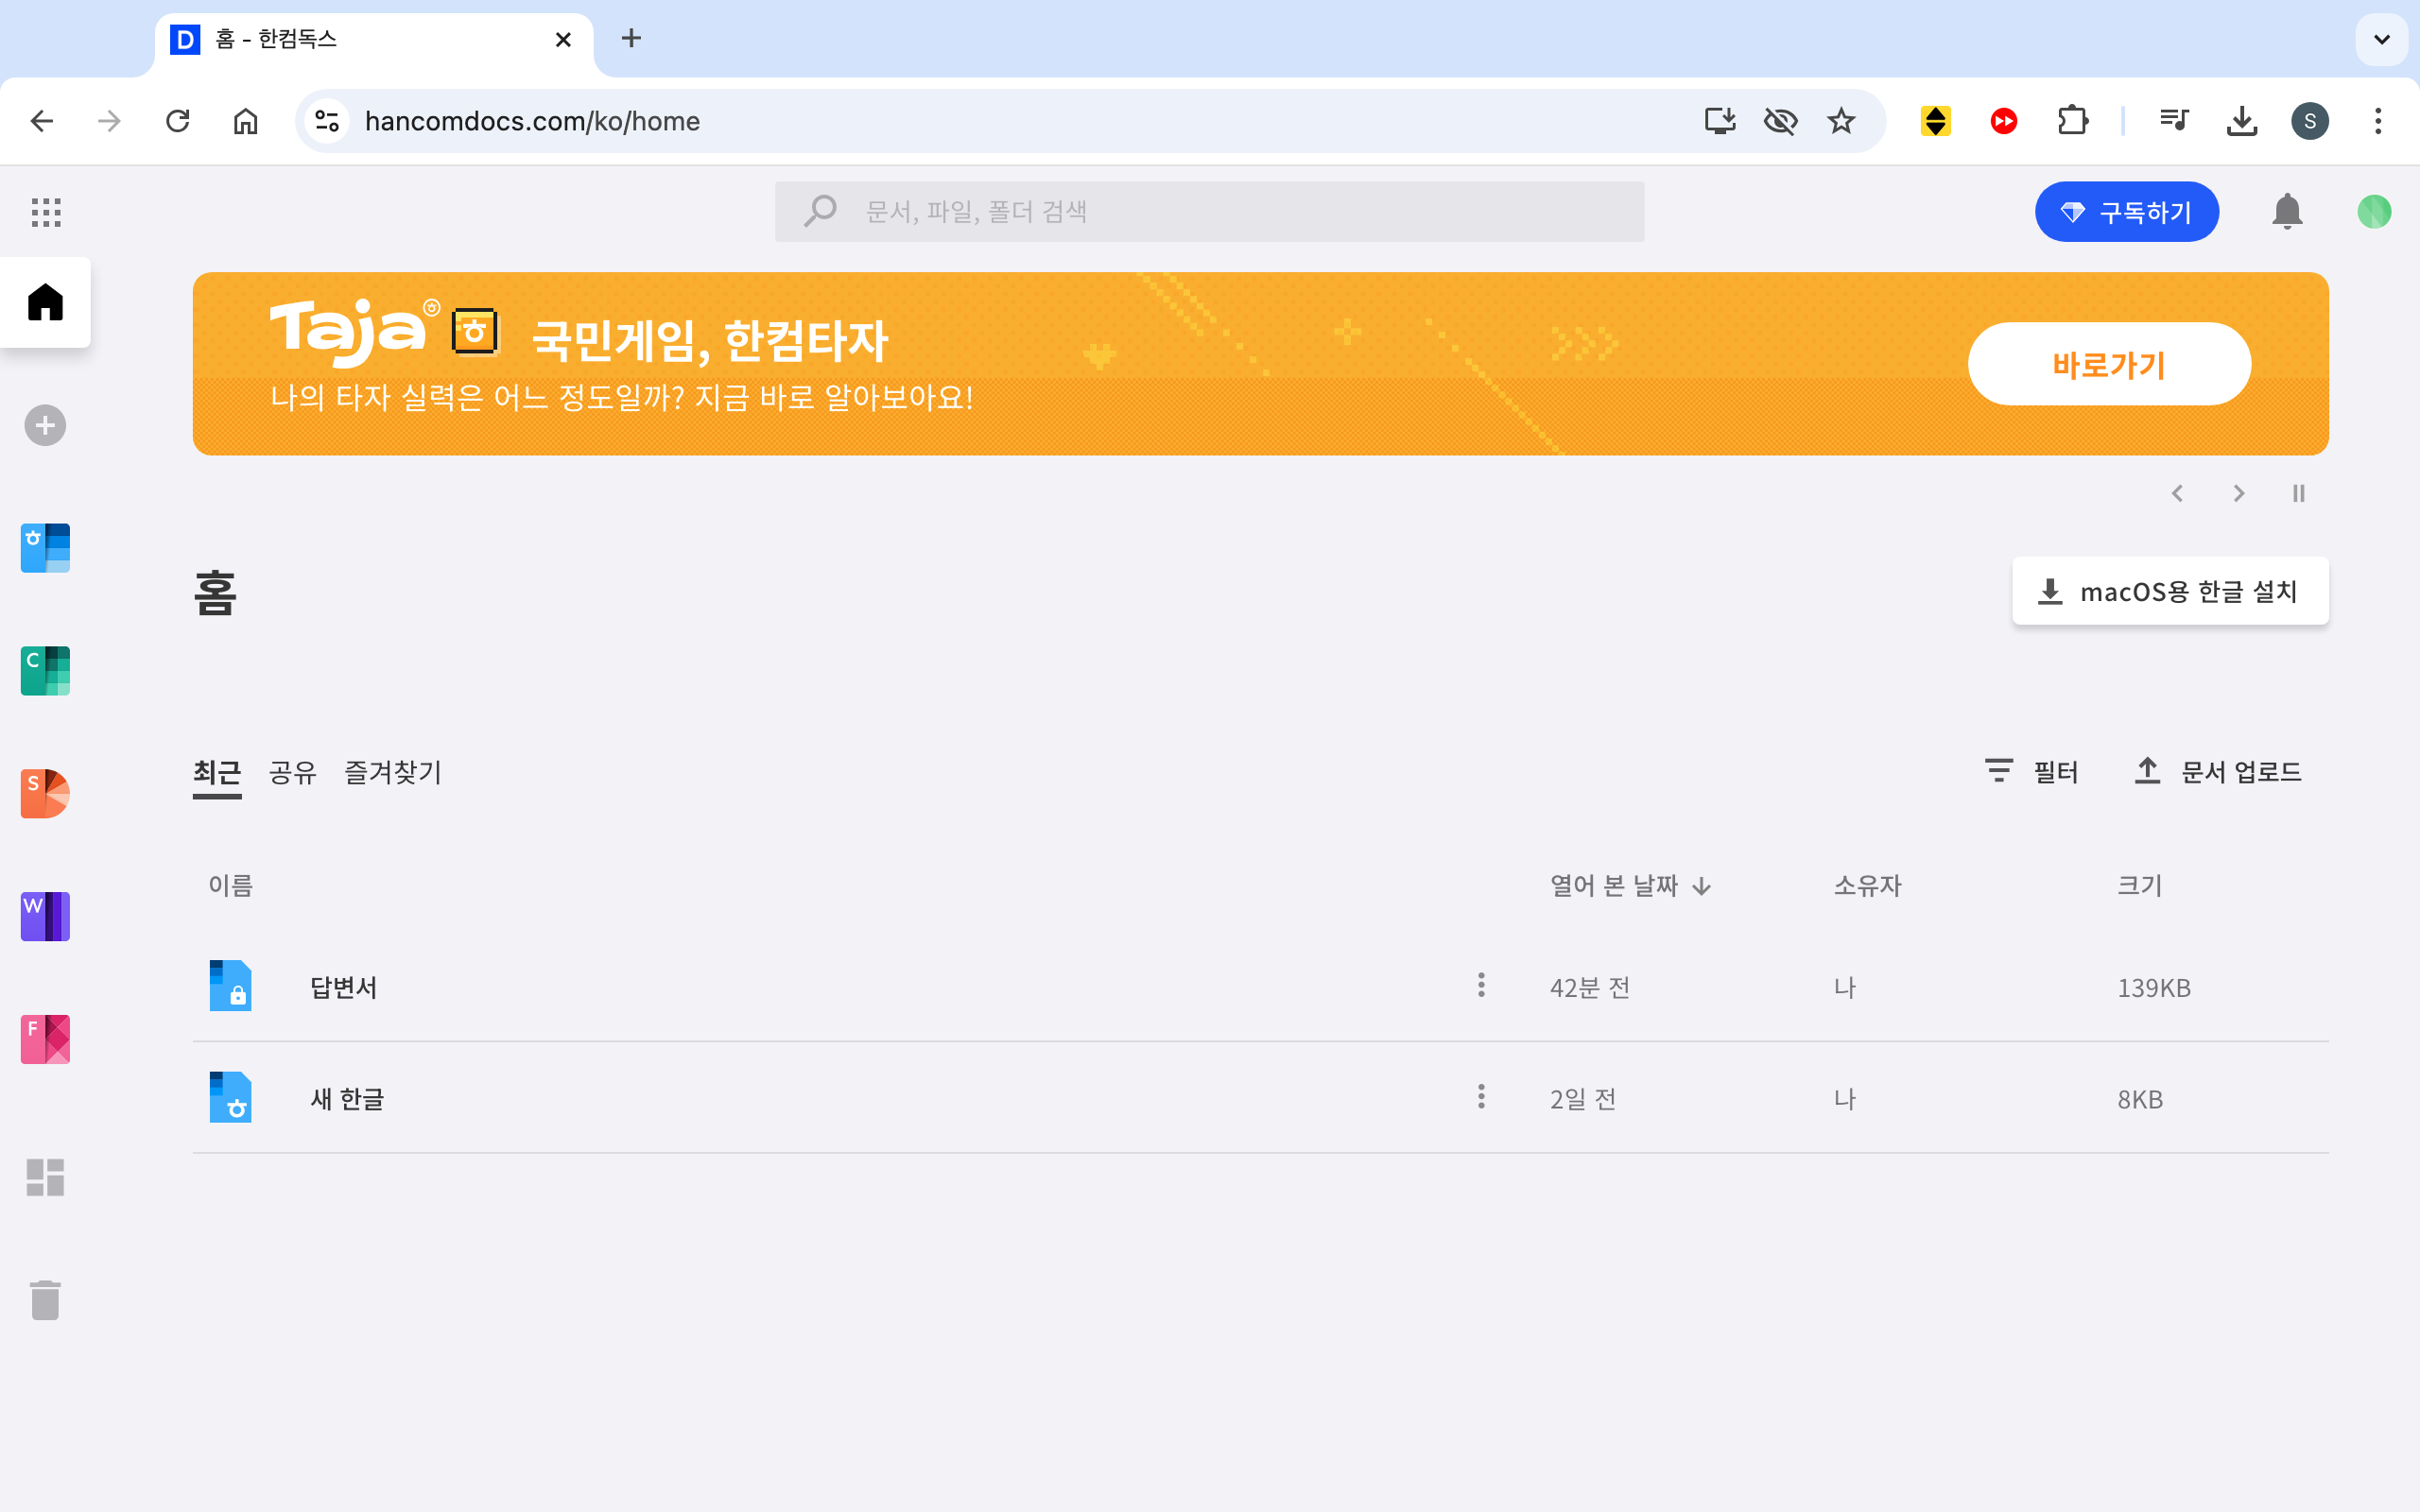Open Hangul word processor from sidebar

click(x=45, y=548)
